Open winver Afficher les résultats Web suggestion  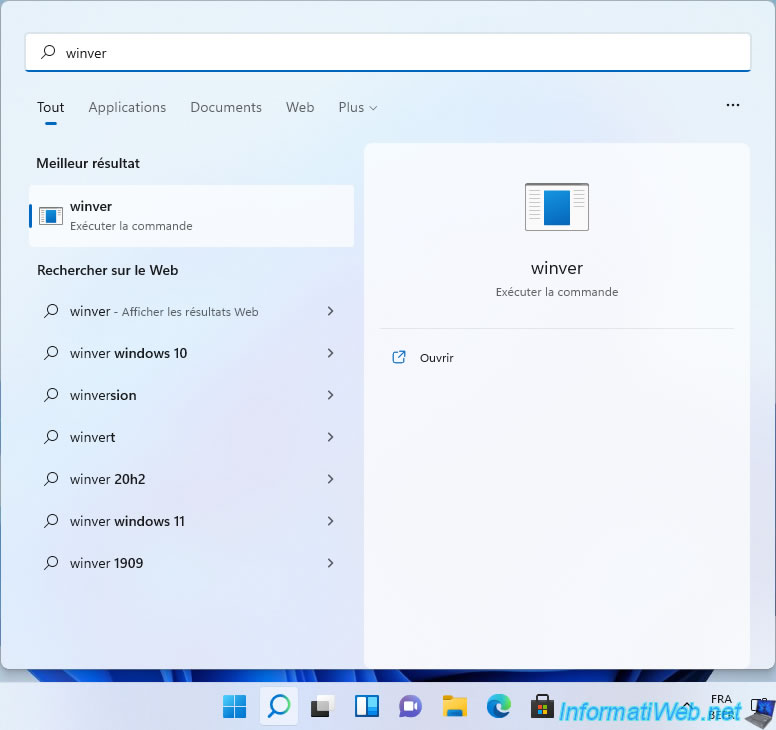click(x=192, y=311)
